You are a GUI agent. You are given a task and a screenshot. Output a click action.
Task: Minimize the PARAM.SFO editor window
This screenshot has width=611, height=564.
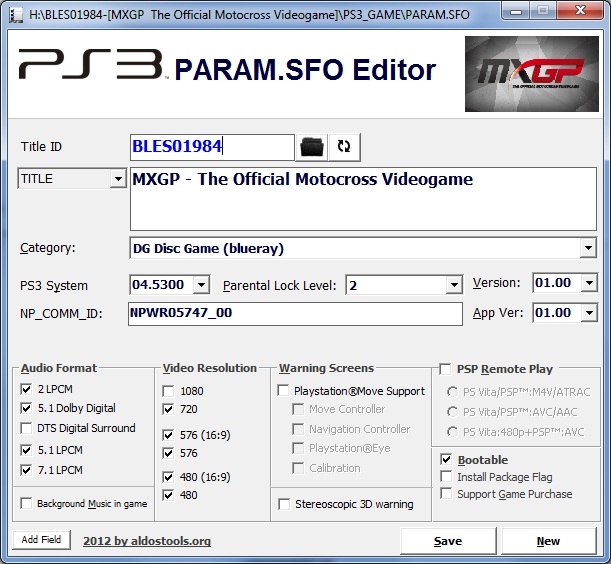tap(516, 11)
